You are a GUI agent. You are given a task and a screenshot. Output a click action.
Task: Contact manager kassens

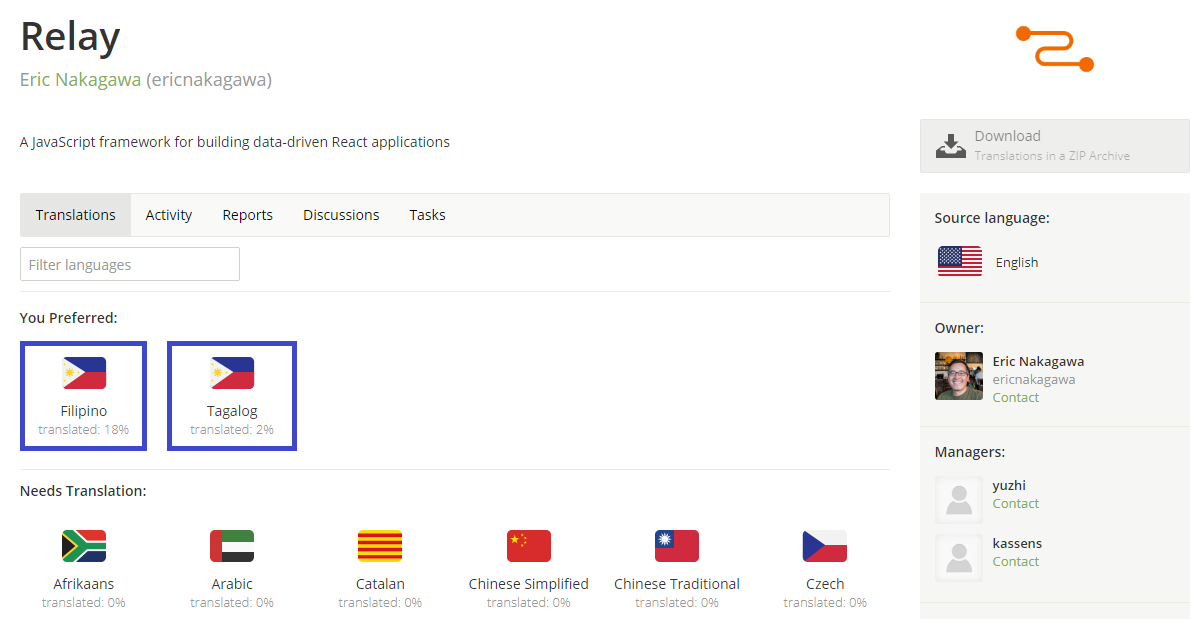click(1015, 561)
